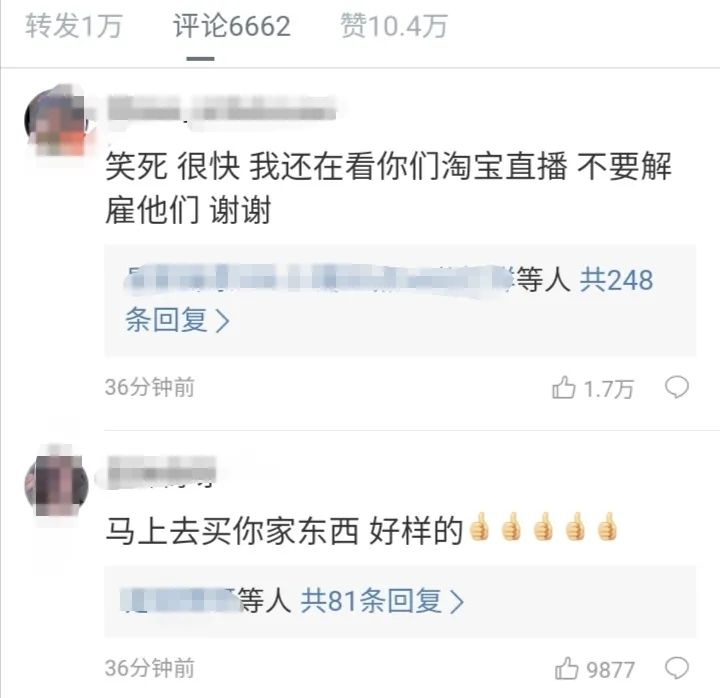Select the 评论6662 tab
This screenshot has height=698, width=720.
(232, 26)
